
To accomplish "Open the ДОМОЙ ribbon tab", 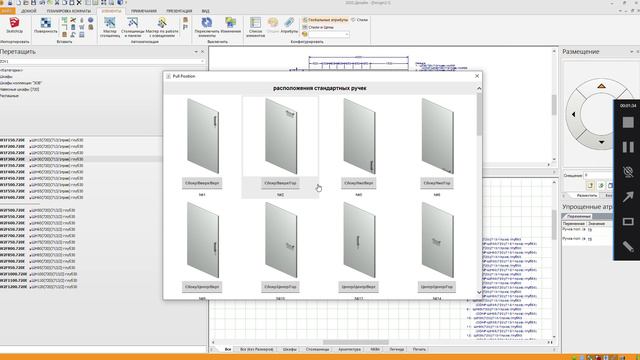I will point(29,11).
